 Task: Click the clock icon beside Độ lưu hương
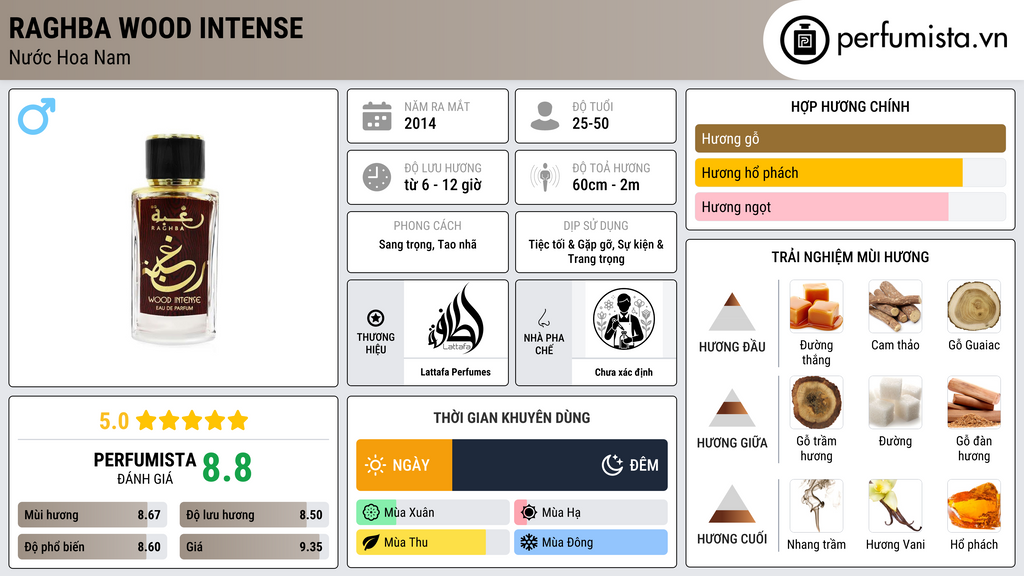377,177
